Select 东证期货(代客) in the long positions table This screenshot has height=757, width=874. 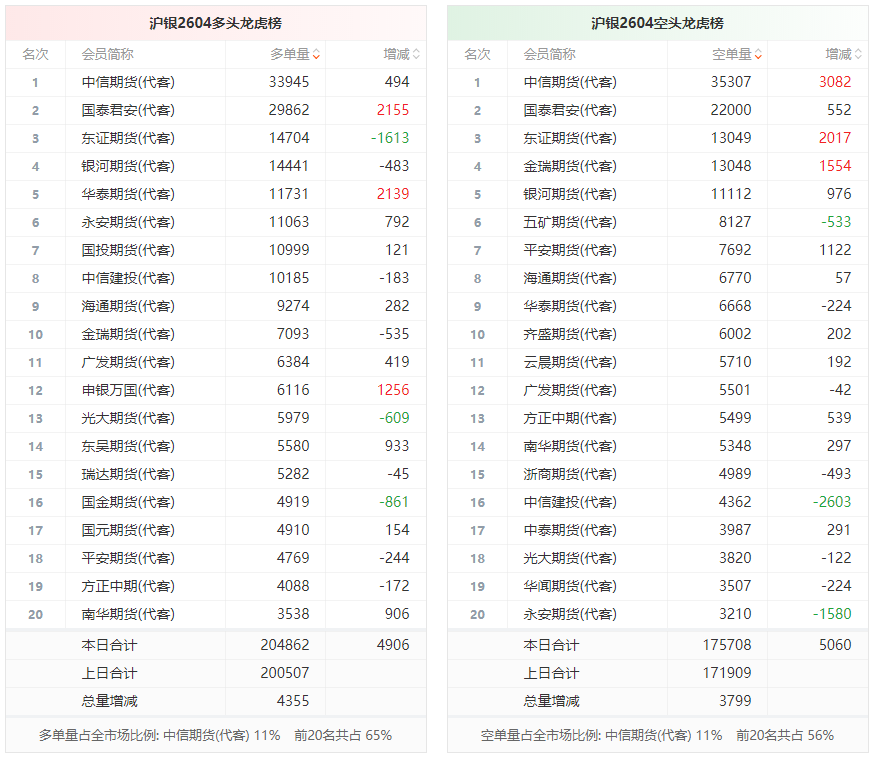(128, 138)
